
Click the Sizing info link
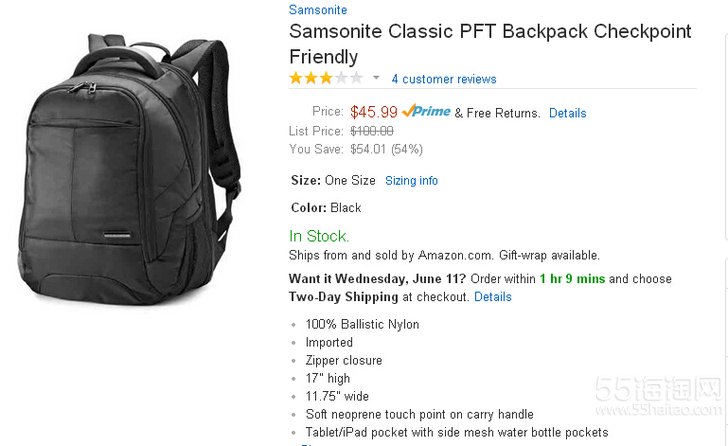(411, 181)
